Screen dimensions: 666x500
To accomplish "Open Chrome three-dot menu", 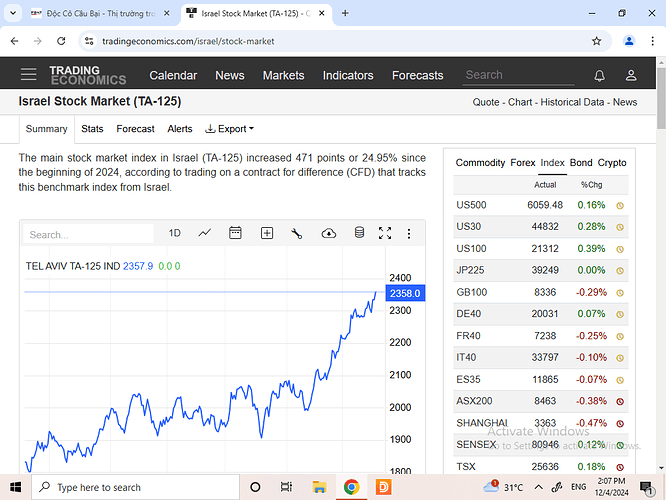I will coord(652,41).
